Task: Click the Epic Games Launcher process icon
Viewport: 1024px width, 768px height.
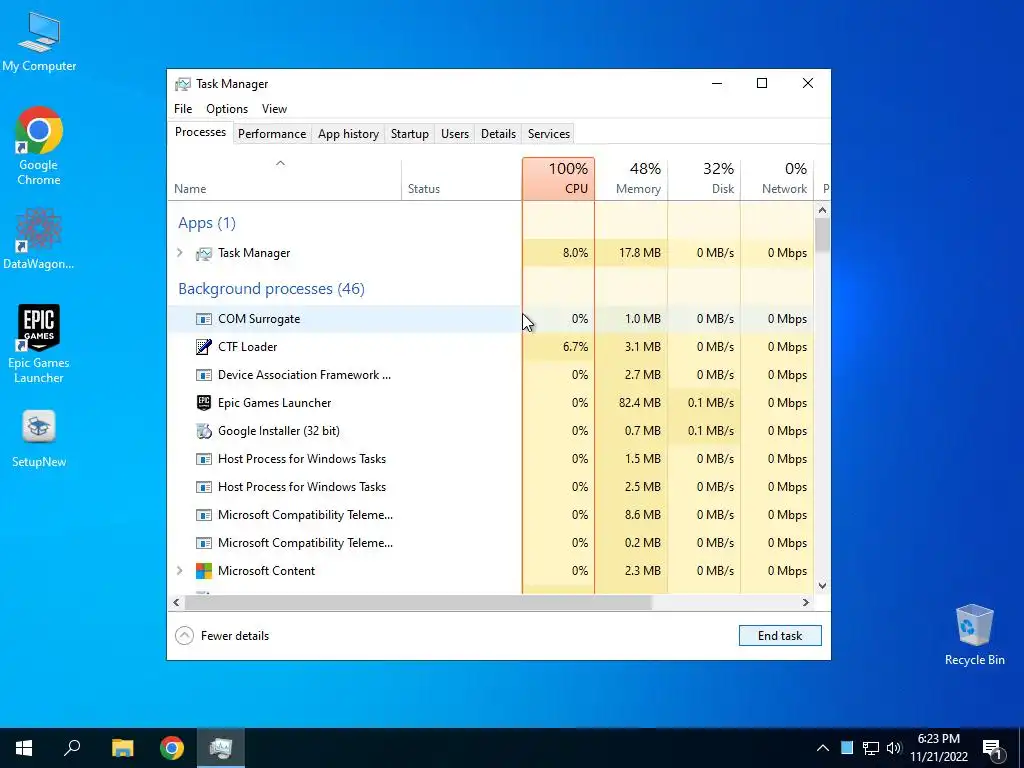Action: [204, 403]
